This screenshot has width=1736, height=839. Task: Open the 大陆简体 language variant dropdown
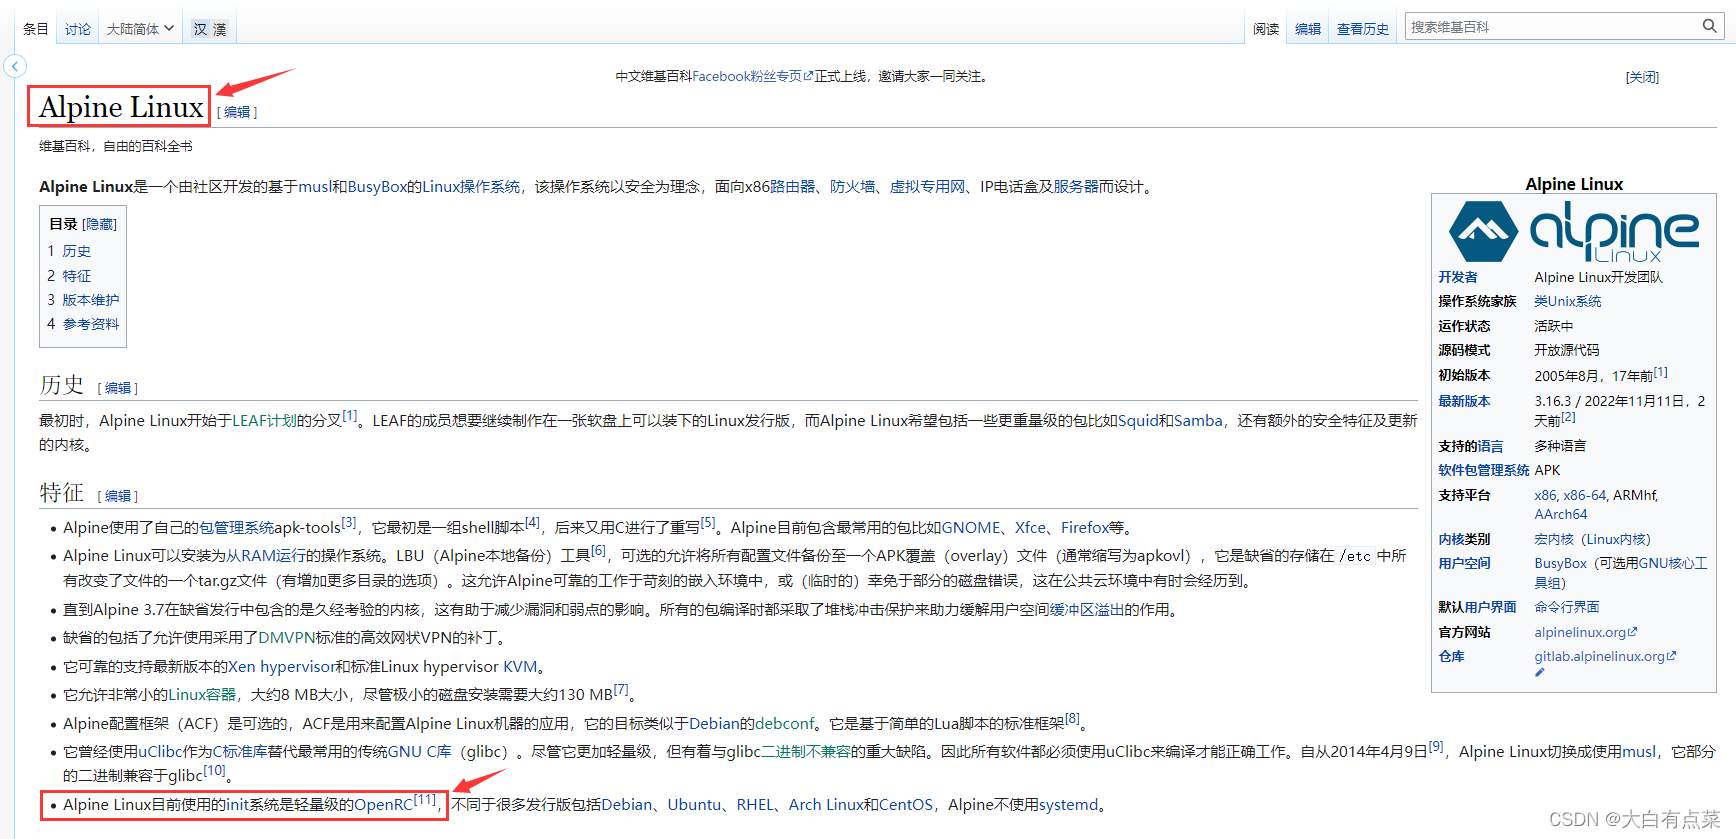141,29
